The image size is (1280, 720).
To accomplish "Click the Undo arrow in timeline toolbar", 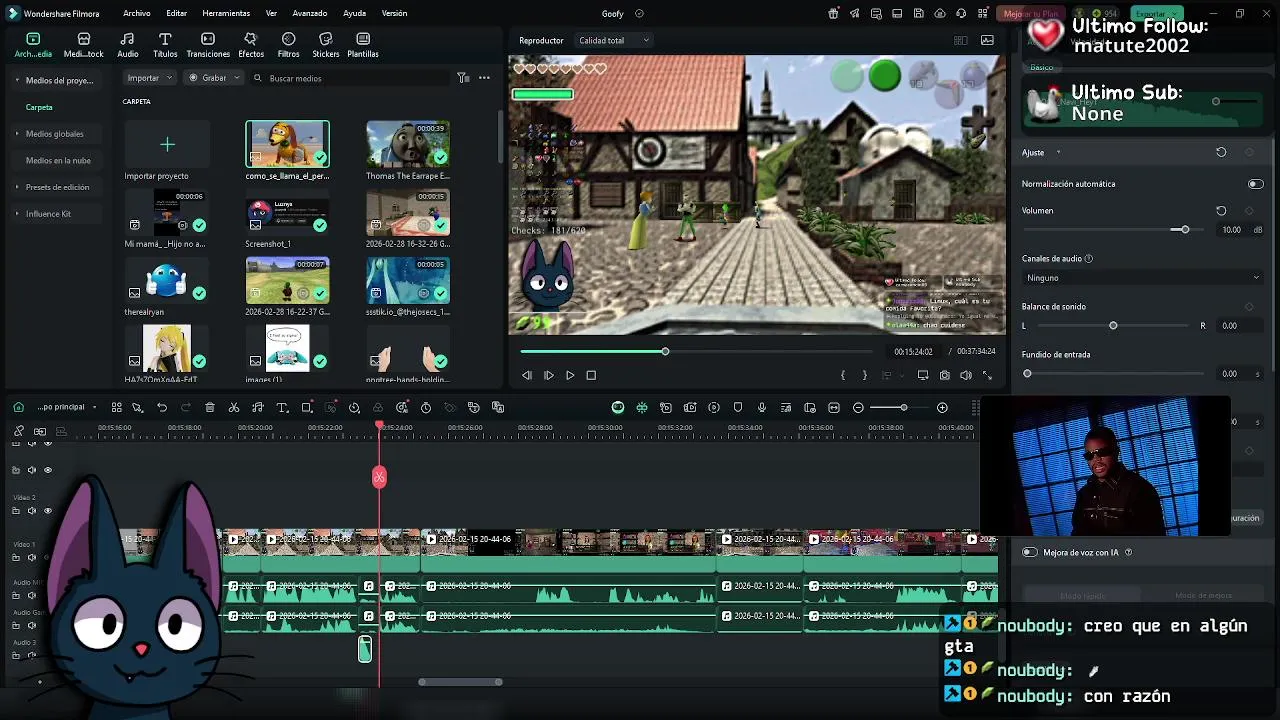I will point(162,408).
